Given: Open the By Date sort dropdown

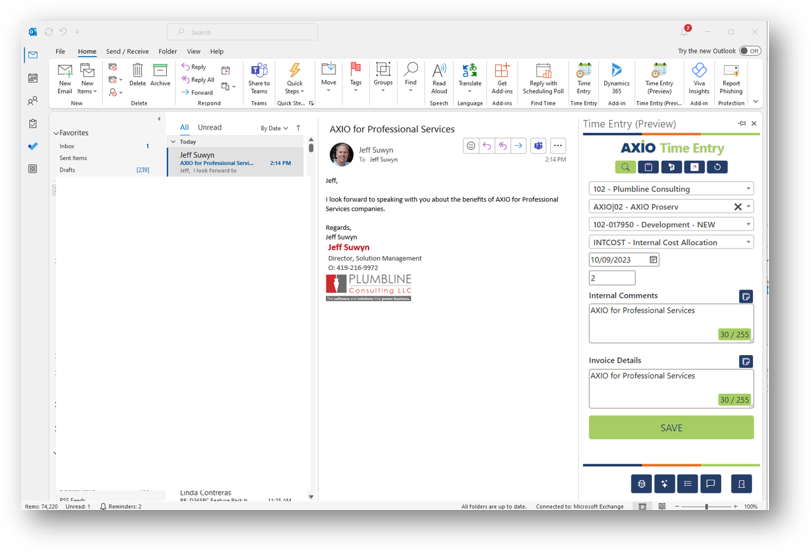Looking at the screenshot, I should (274, 128).
